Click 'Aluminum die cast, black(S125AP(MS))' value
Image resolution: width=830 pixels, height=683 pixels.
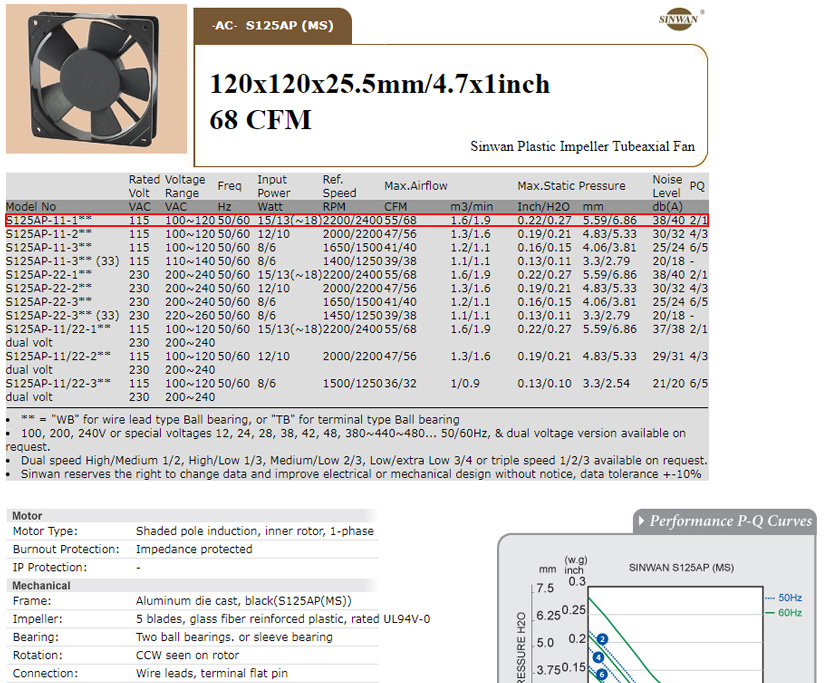click(x=243, y=601)
